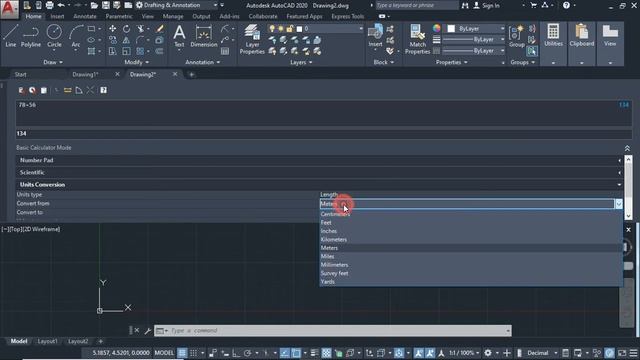Viewport: 640px width, 360px height.
Task: Open the layer name dropdown list
Action: [361, 29]
